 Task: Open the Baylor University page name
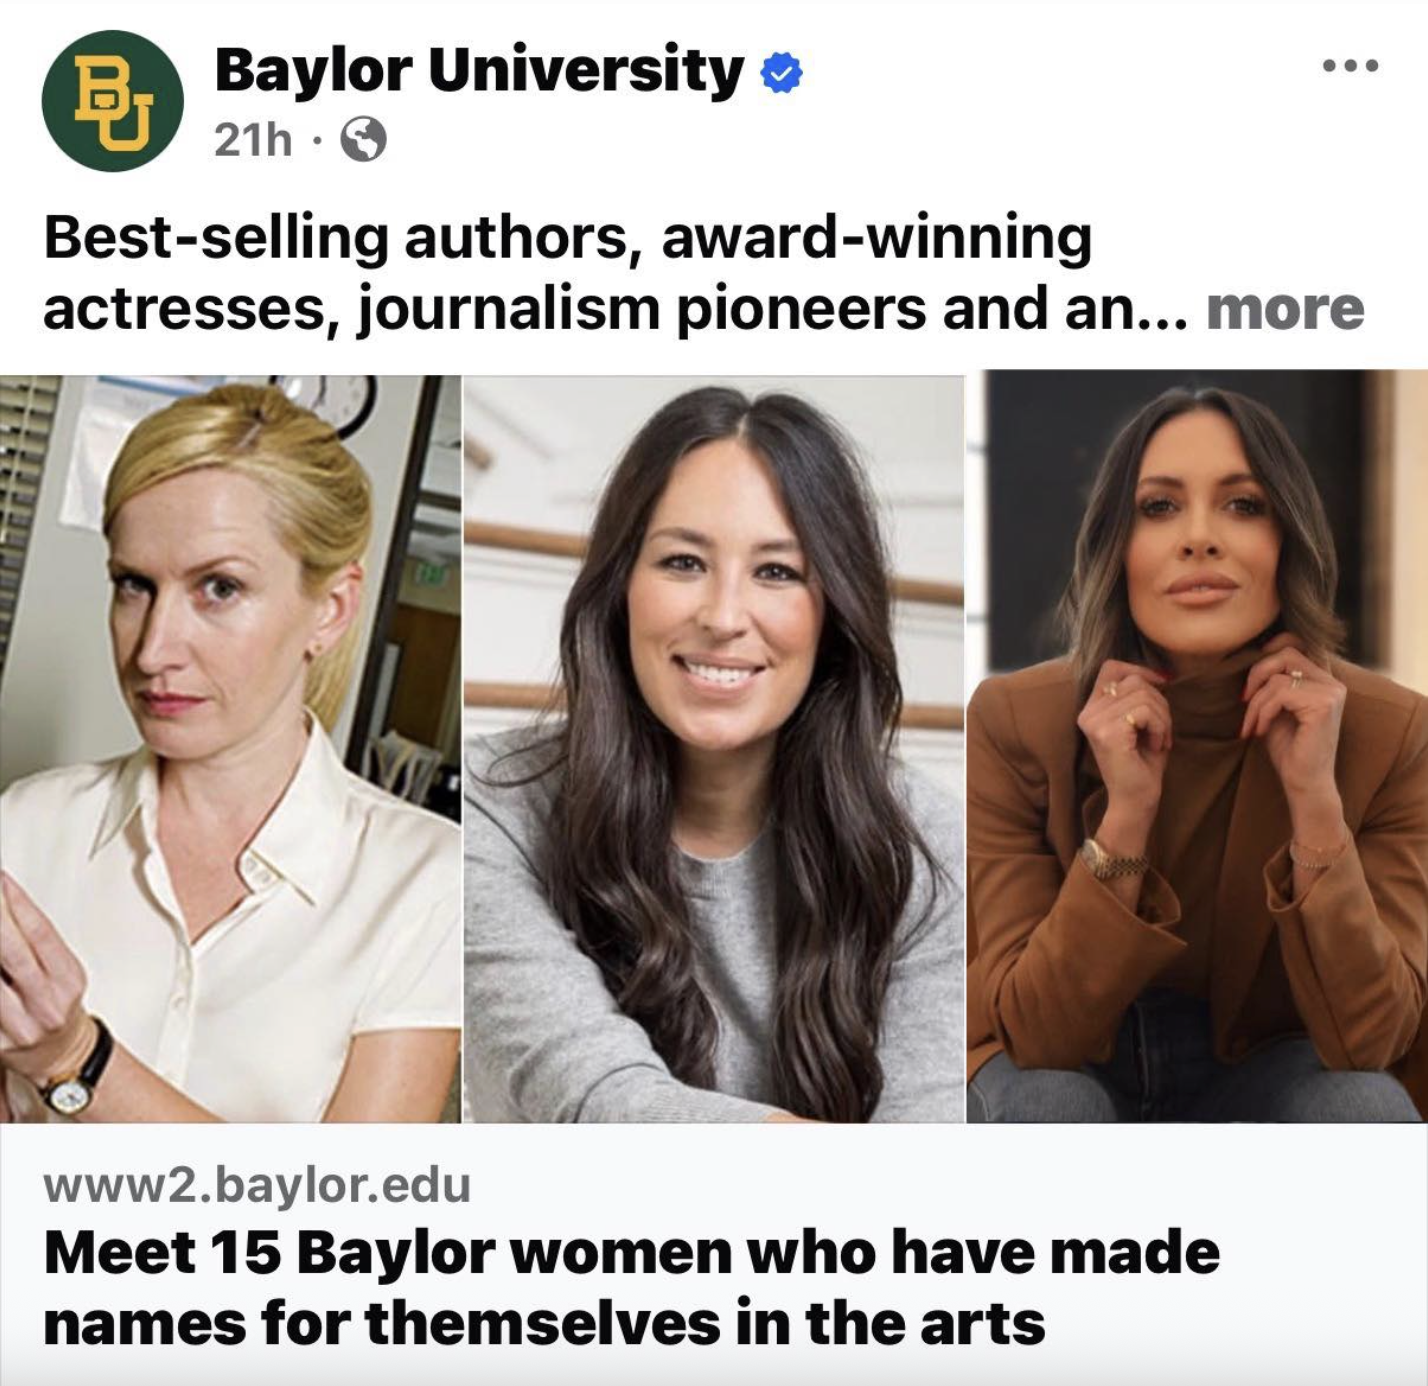[x=479, y=70]
